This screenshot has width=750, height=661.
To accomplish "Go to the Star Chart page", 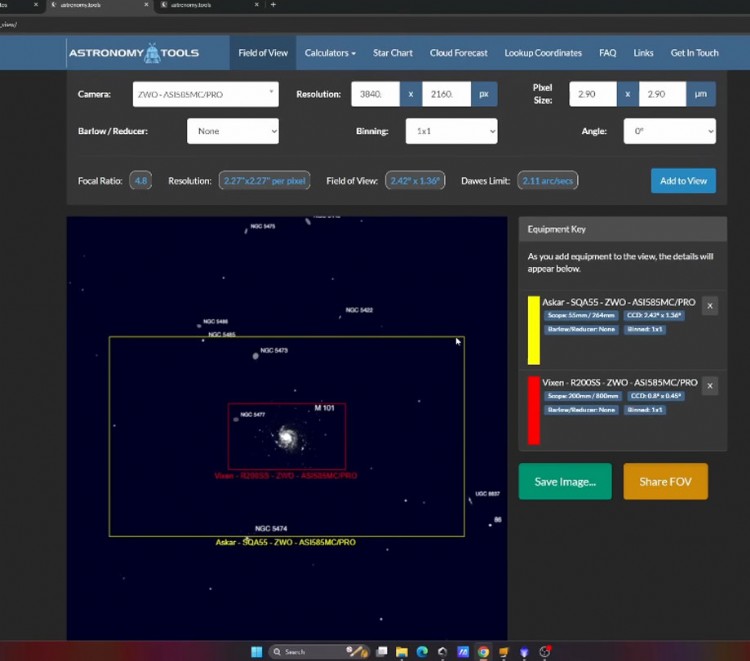I will click(x=393, y=53).
